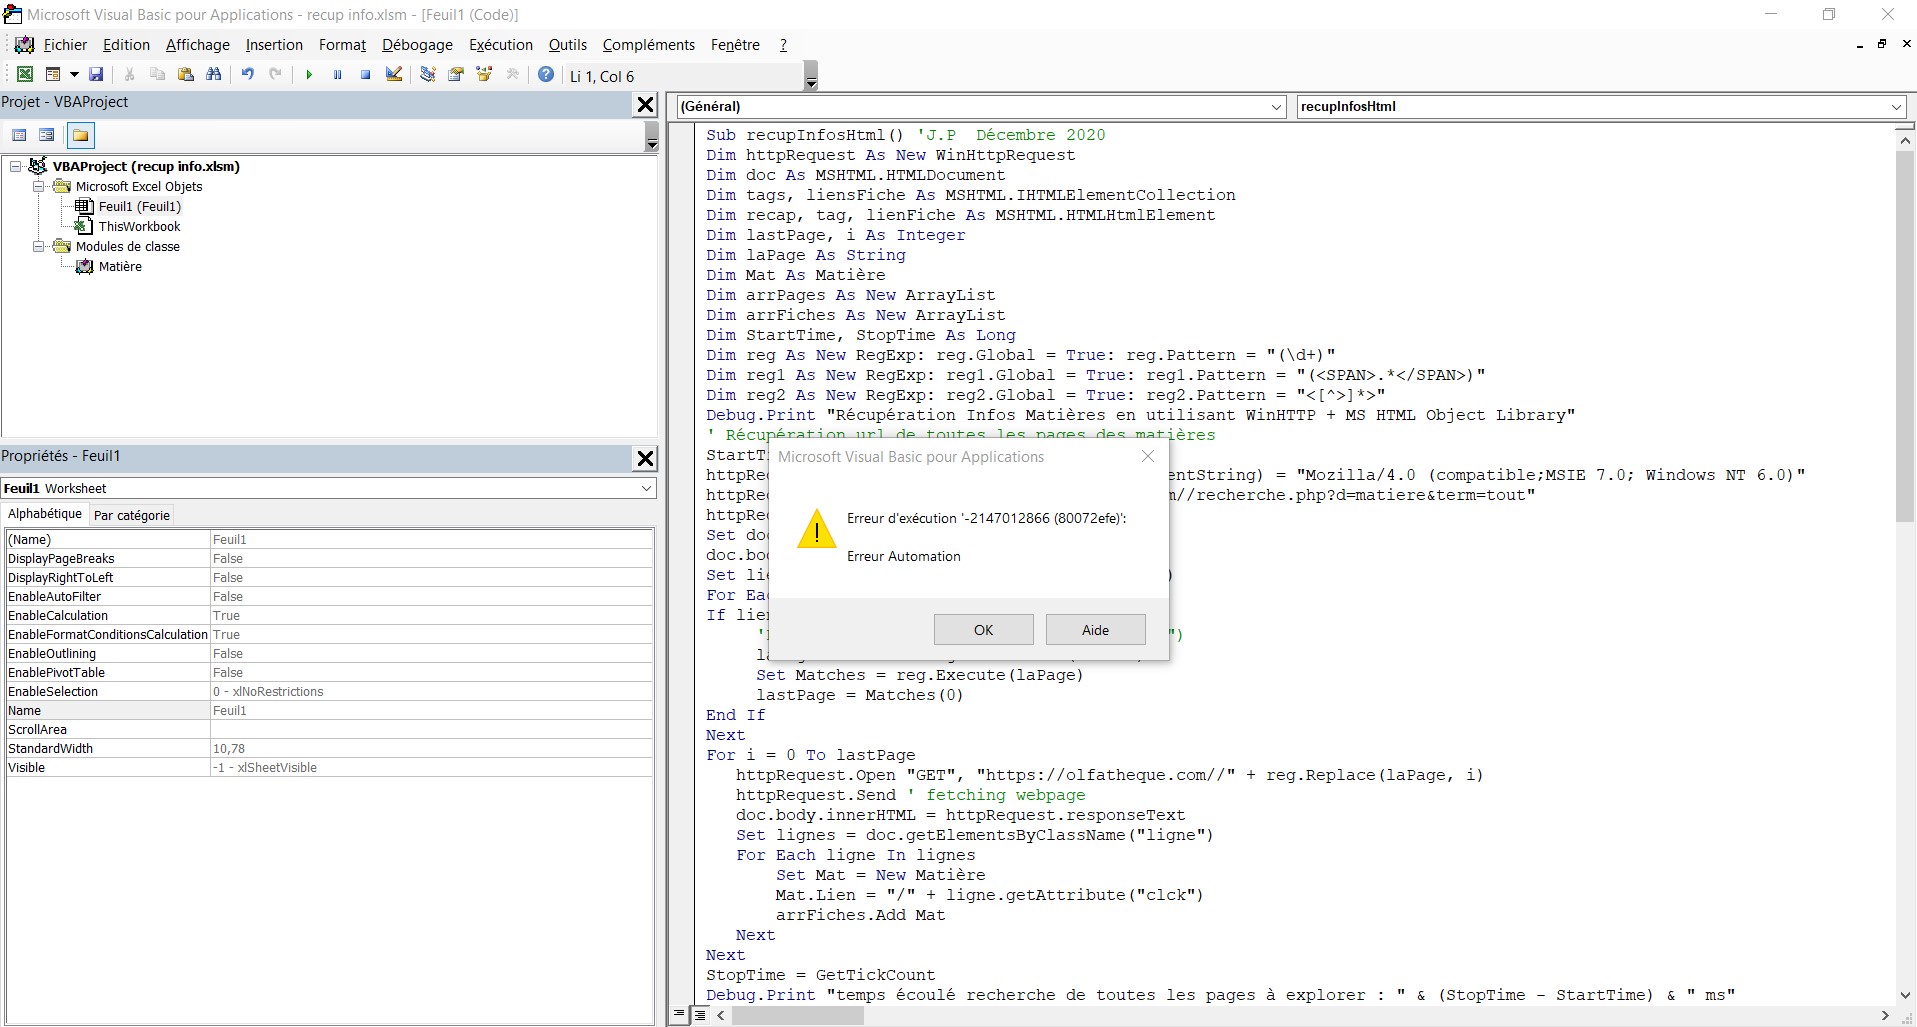The height and width of the screenshot is (1027, 1917).
Task: Open the Exécution menu
Action: click(x=501, y=45)
